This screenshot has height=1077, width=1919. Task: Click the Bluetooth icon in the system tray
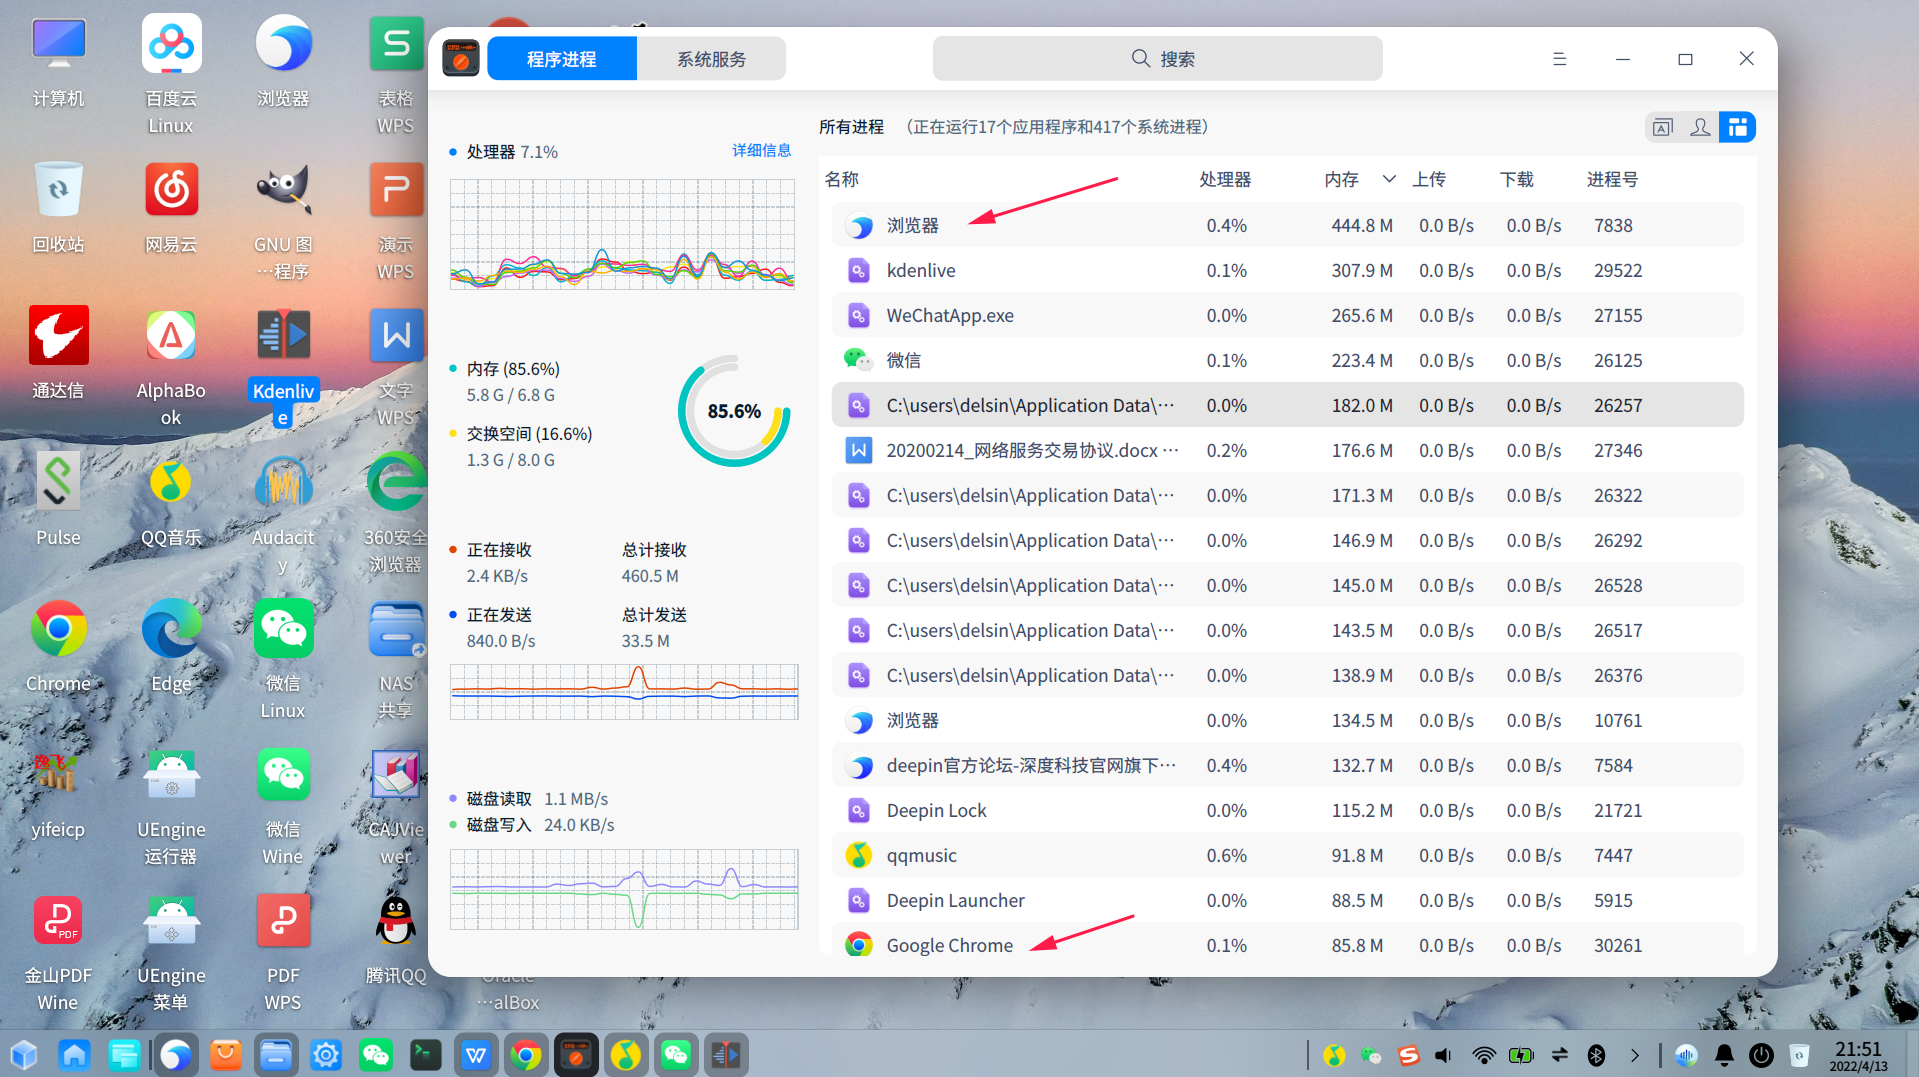point(1596,1055)
